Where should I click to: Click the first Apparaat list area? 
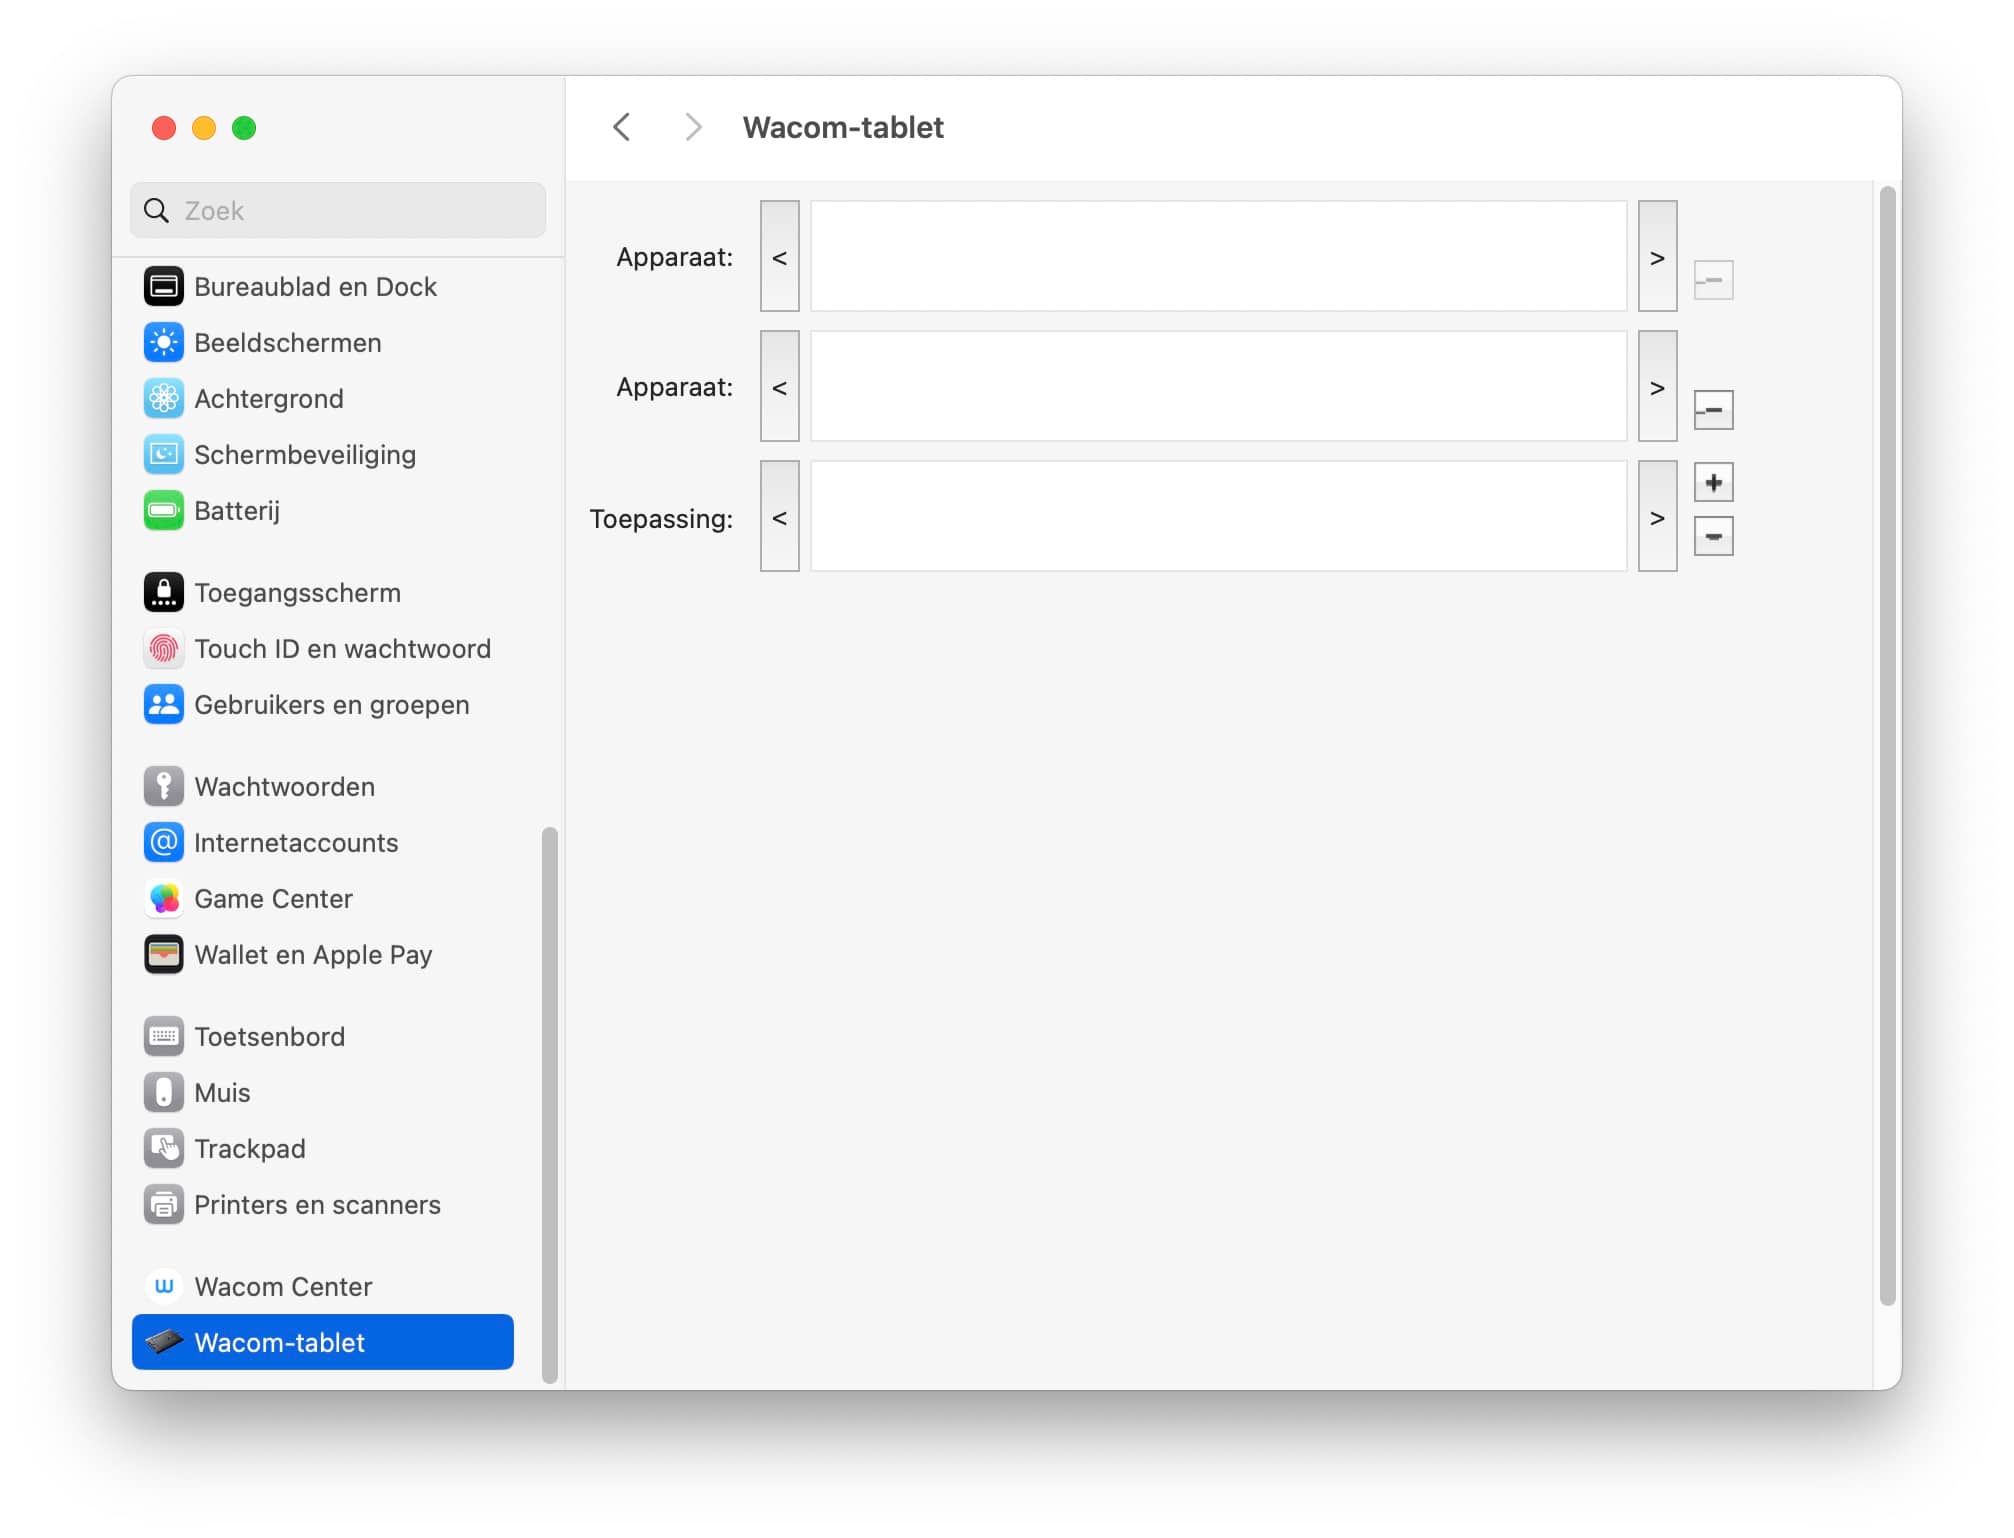[1219, 257]
